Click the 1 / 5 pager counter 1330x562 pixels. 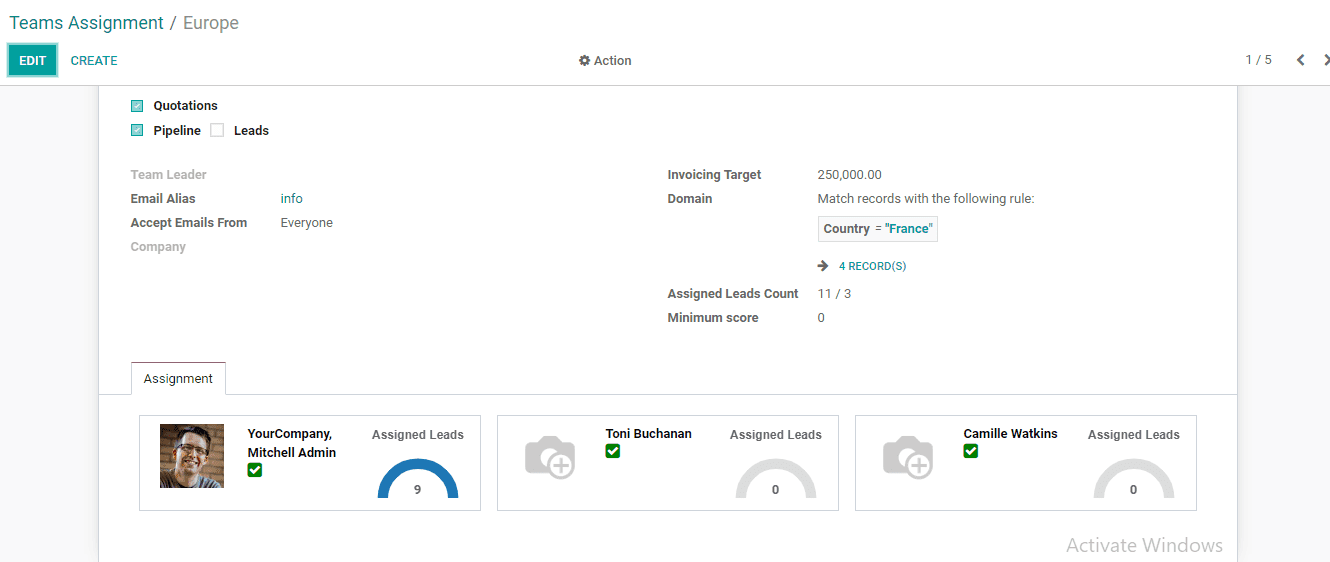pos(1258,60)
